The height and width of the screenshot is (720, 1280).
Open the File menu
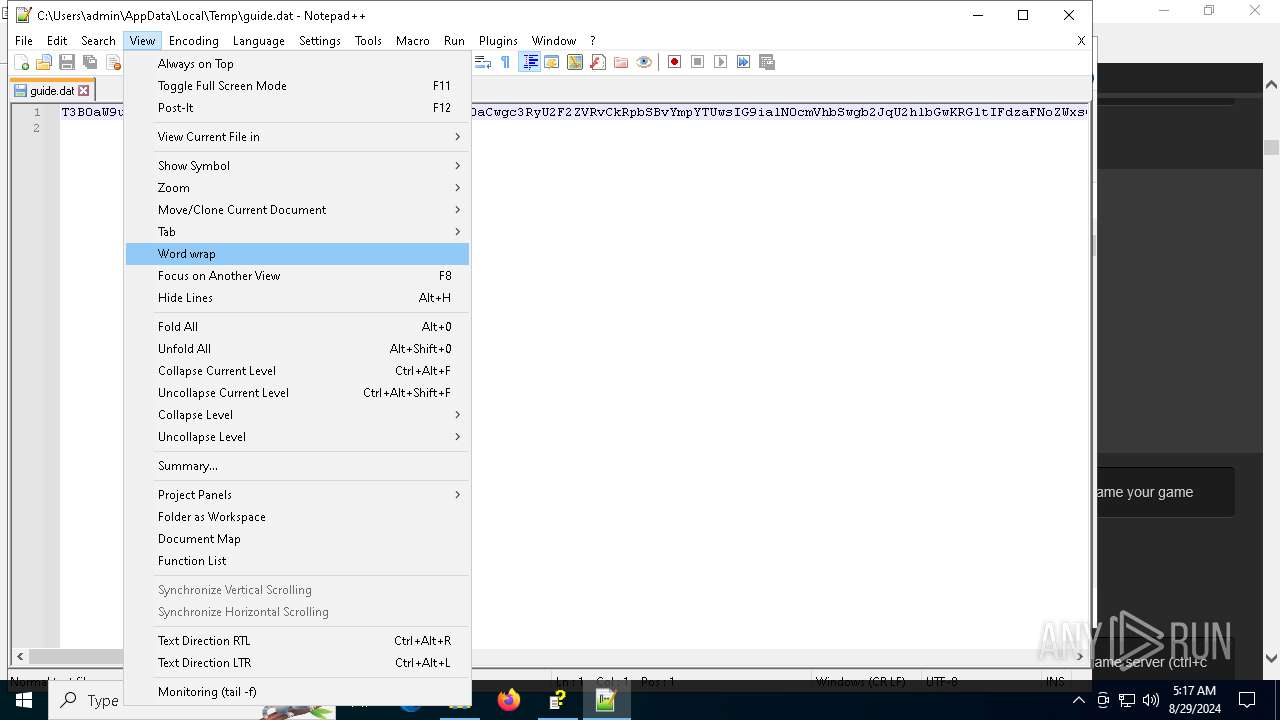click(24, 41)
